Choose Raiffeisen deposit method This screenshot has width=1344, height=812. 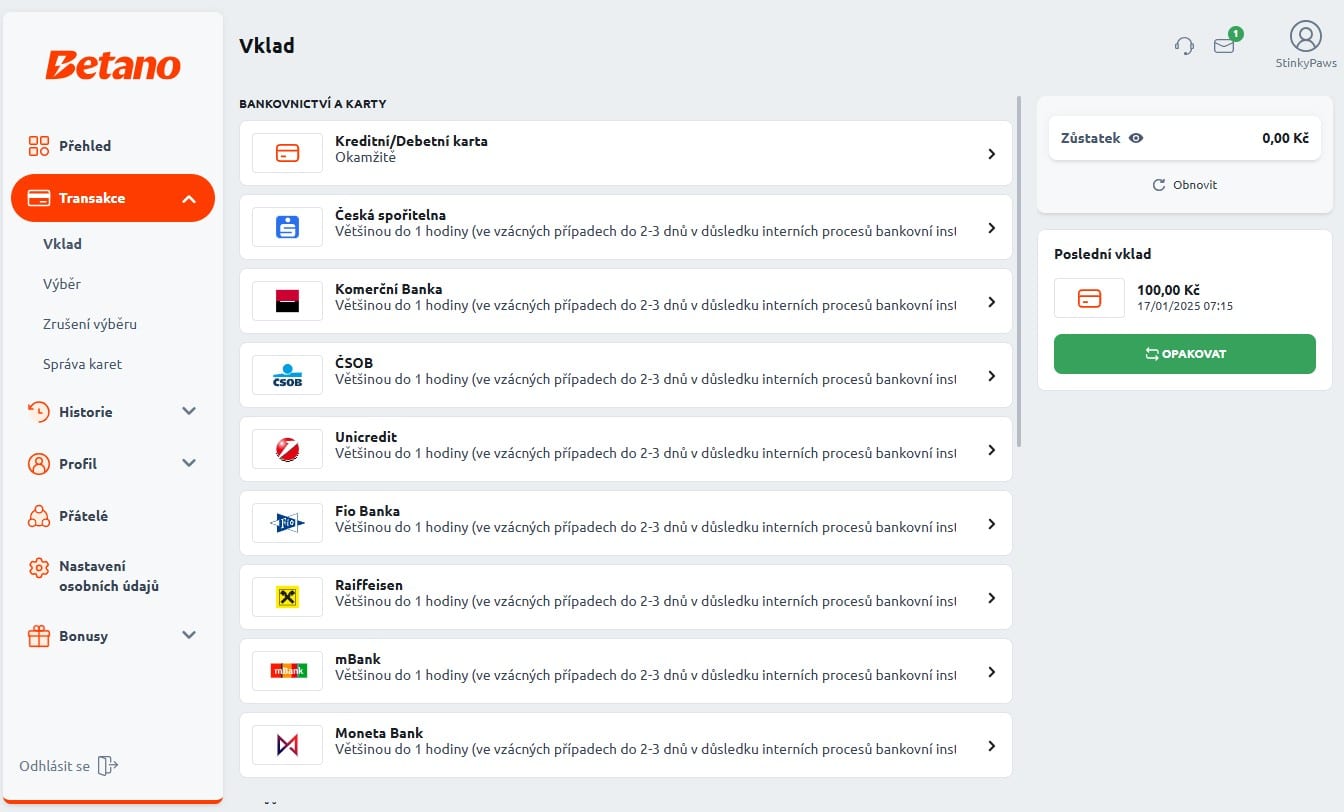coord(626,597)
